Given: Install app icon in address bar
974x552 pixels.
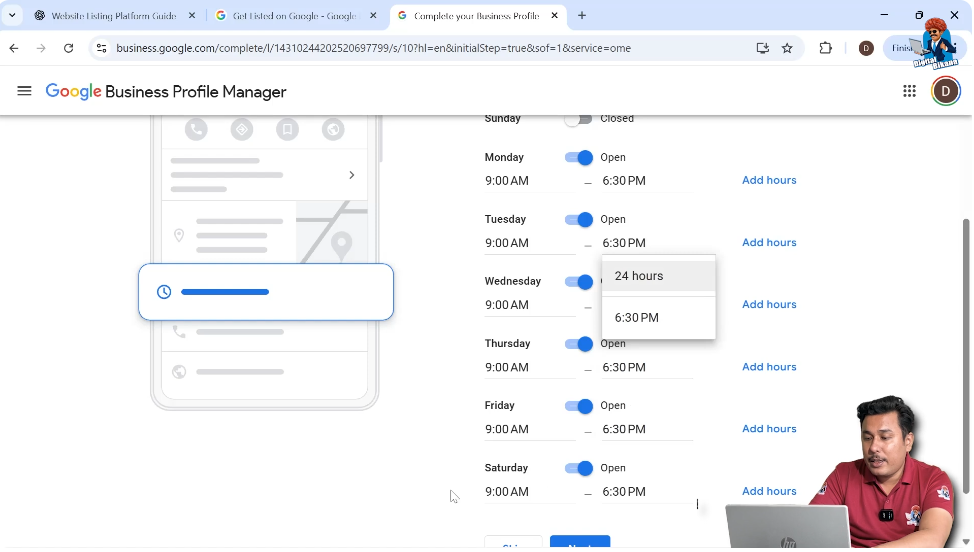Looking at the screenshot, I should [763, 48].
